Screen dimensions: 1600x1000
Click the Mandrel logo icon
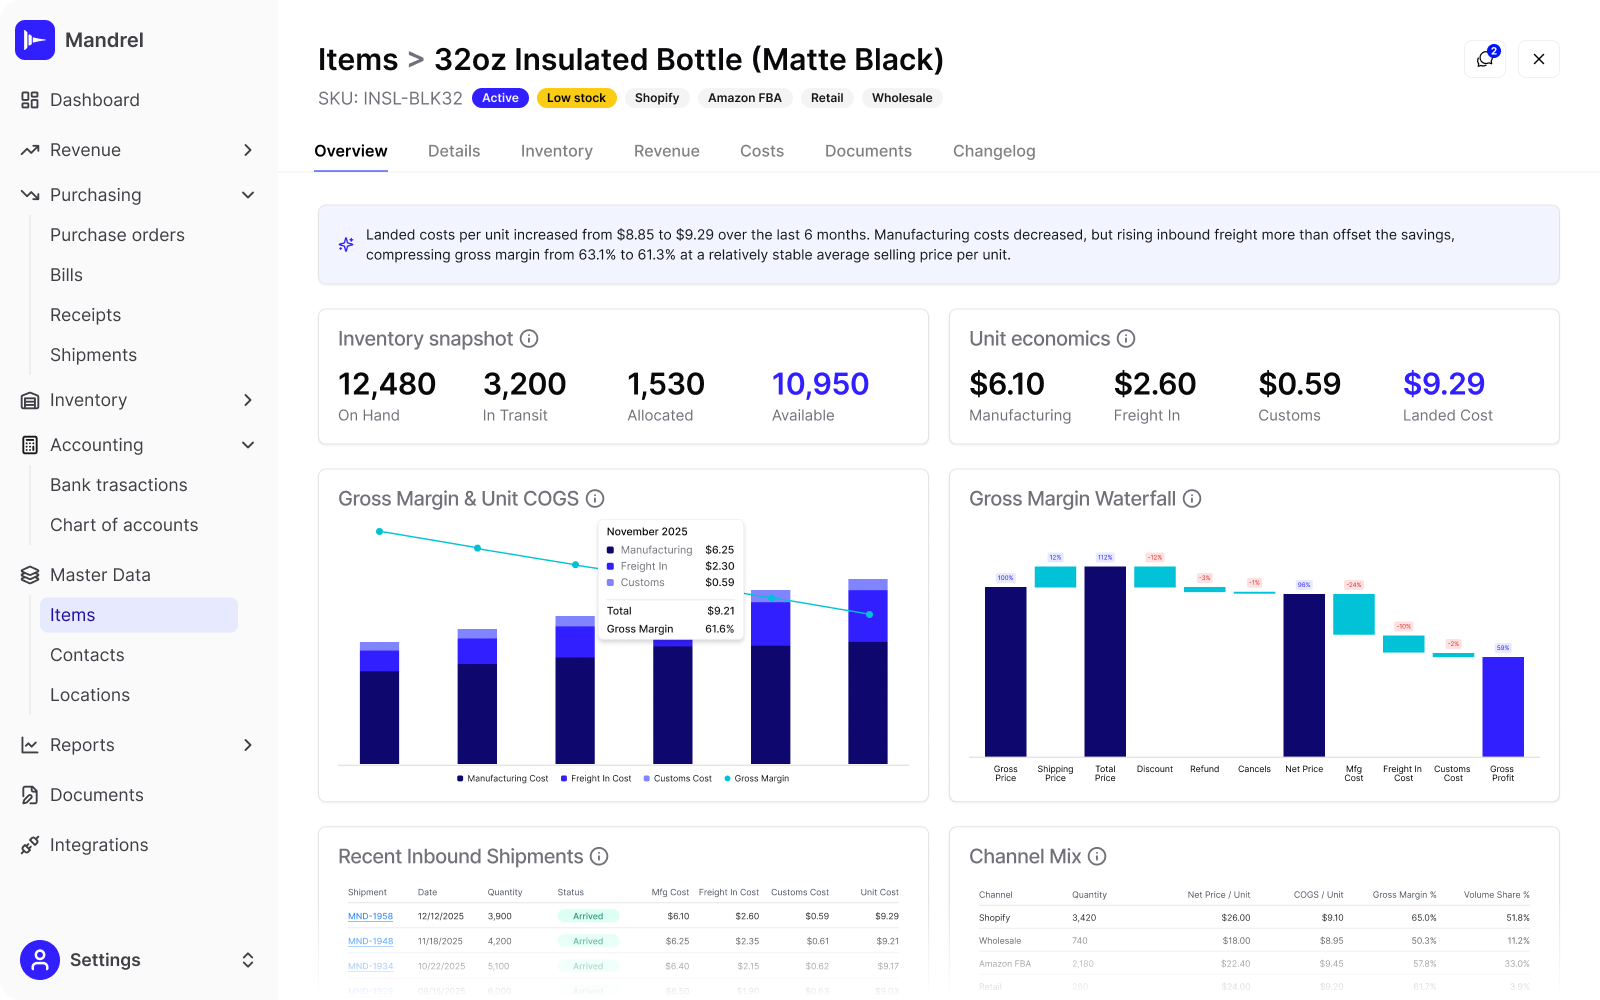(35, 40)
